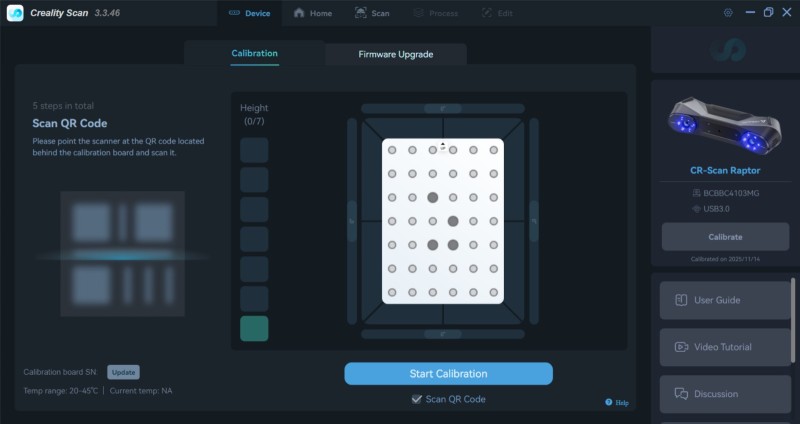This screenshot has height=424, width=800.
Task: Open the Process tab
Action: 435,13
